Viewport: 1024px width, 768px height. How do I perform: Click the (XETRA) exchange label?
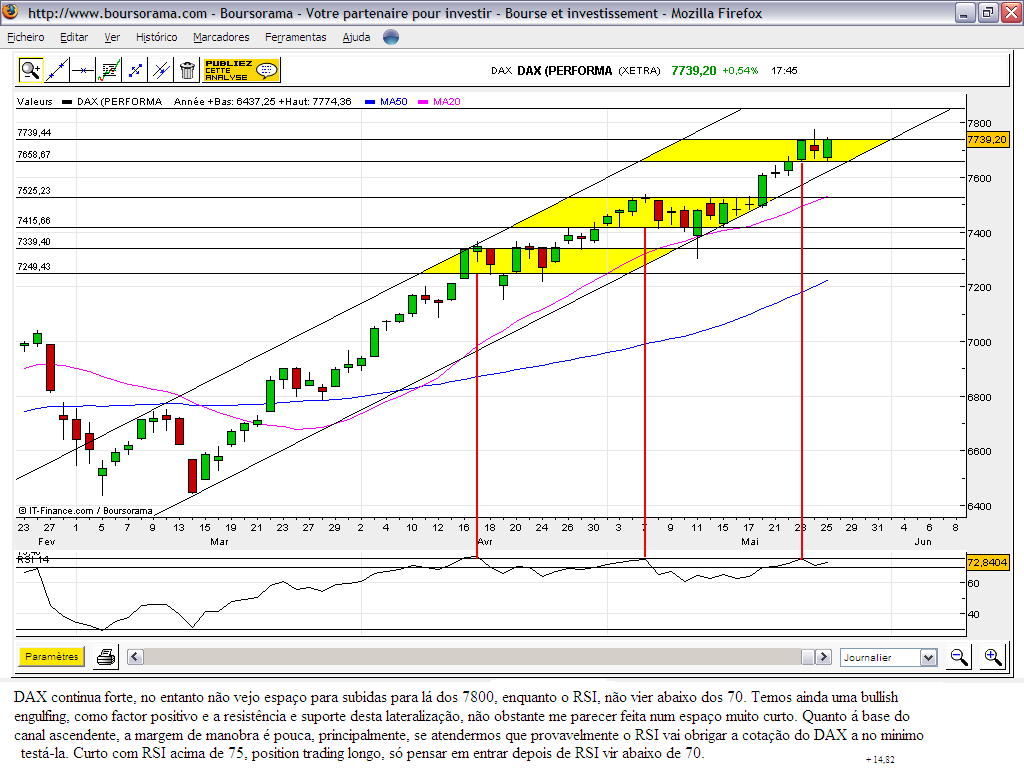(x=639, y=71)
